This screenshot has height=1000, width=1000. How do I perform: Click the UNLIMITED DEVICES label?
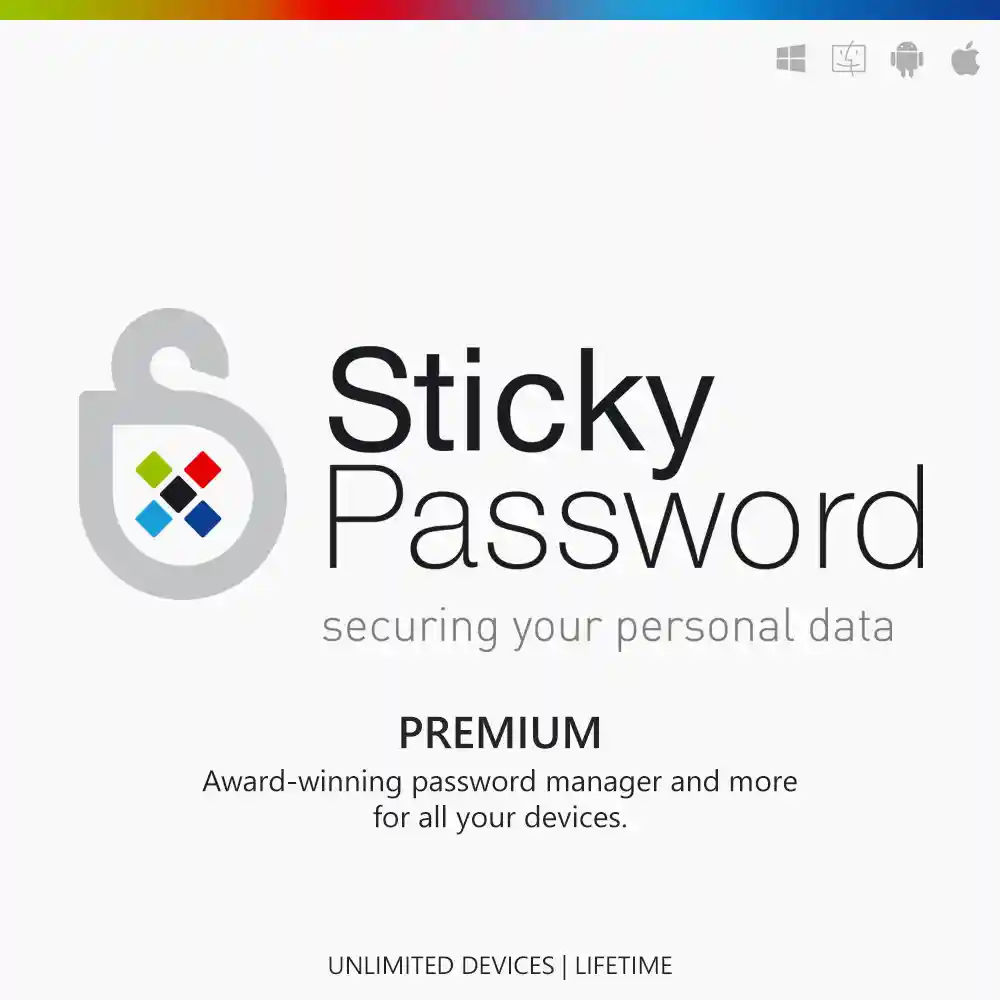pos(441,966)
